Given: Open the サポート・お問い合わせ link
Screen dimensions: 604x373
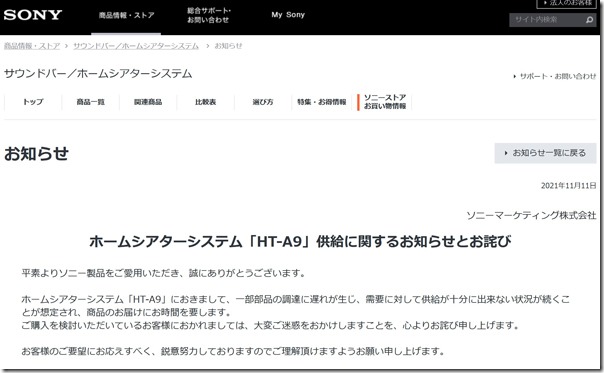Looking at the screenshot, I should [555, 76].
